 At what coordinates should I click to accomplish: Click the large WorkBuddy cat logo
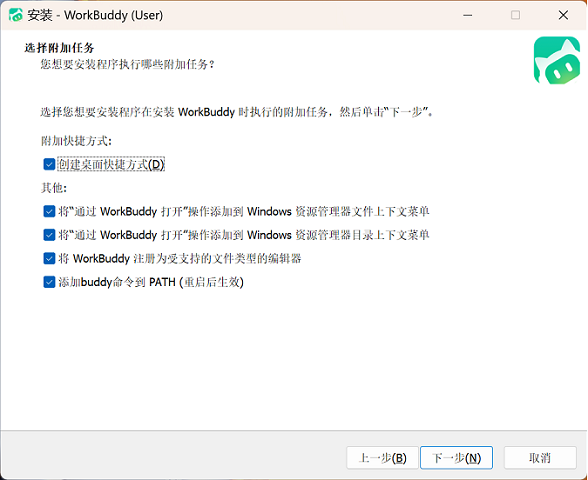(x=556, y=60)
